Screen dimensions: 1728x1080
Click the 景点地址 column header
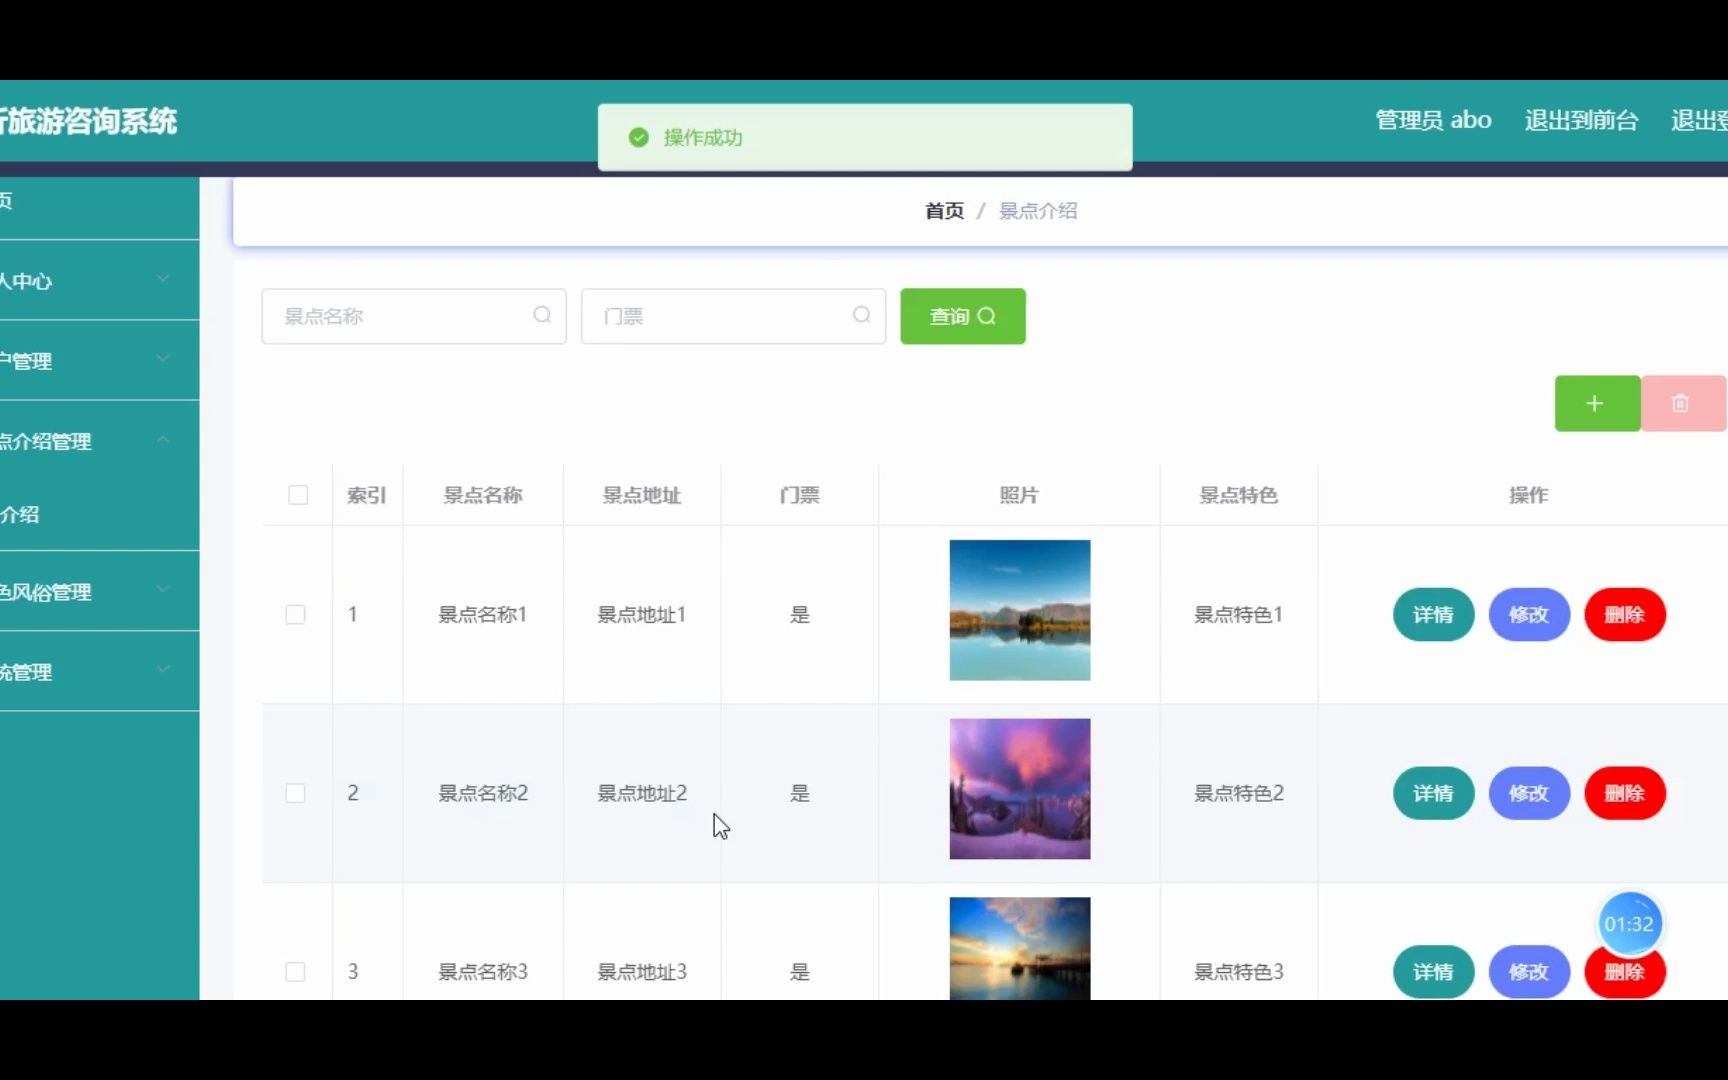coord(642,495)
